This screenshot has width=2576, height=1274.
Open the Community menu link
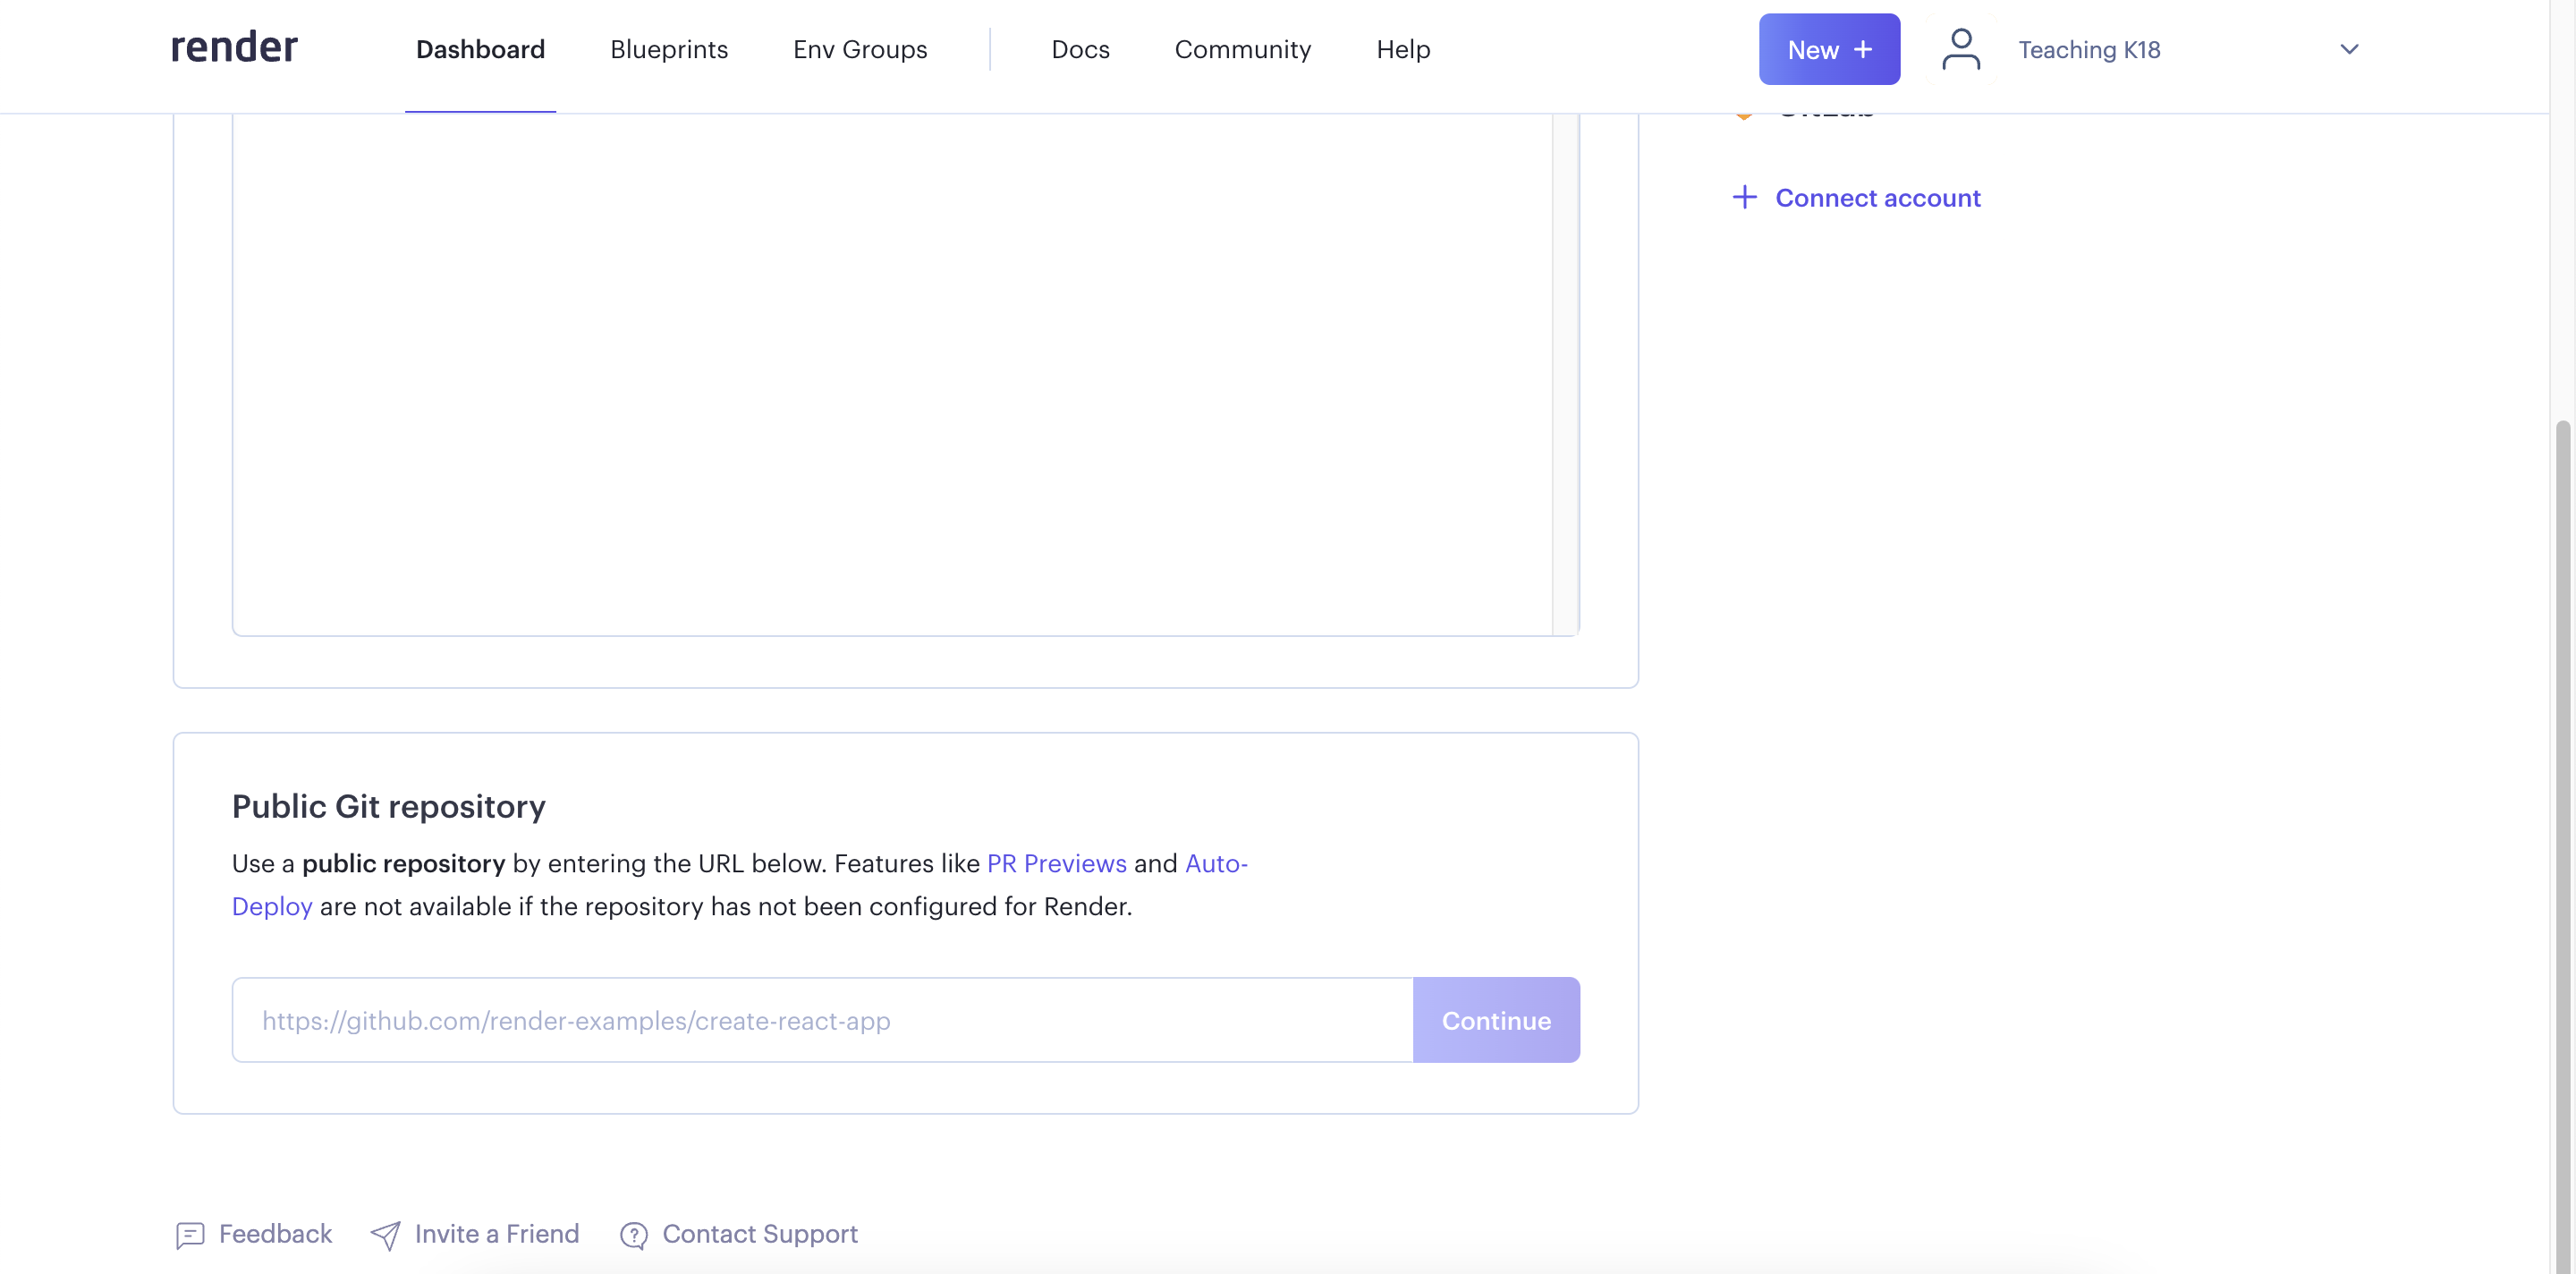coord(1242,49)
